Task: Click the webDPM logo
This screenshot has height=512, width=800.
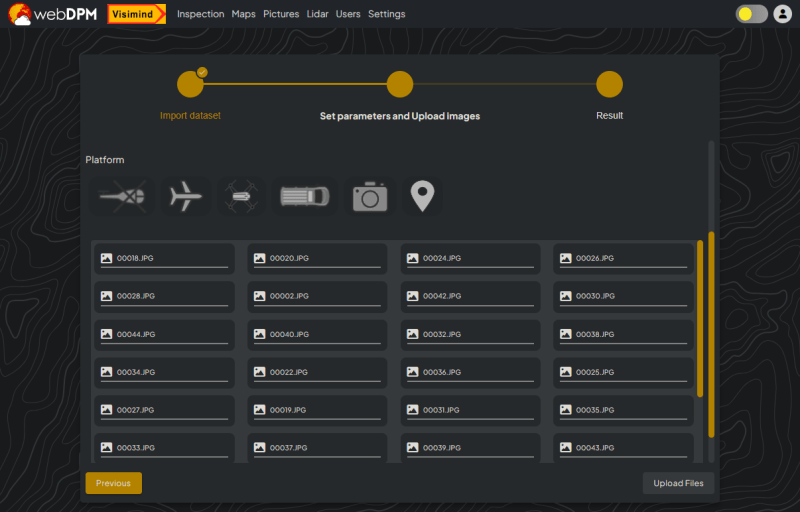Action: tap(53, 14)
